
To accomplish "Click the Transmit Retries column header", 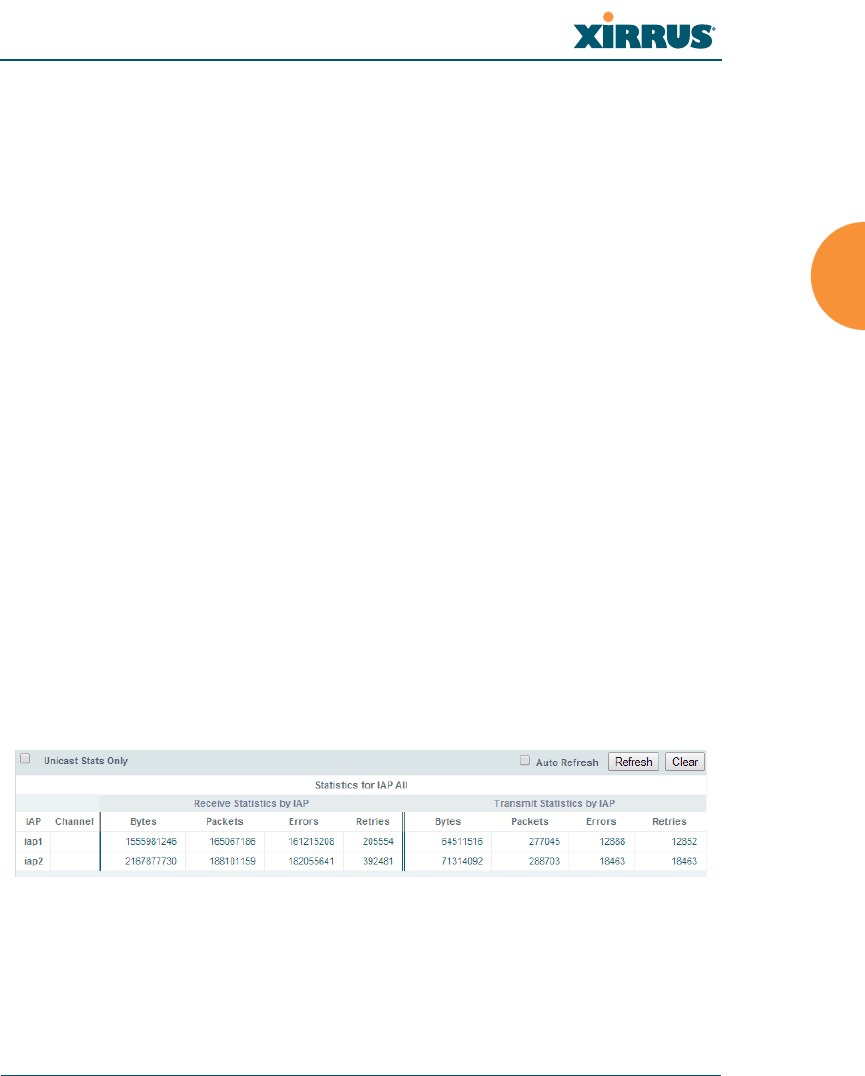I will tap(669, 821).
